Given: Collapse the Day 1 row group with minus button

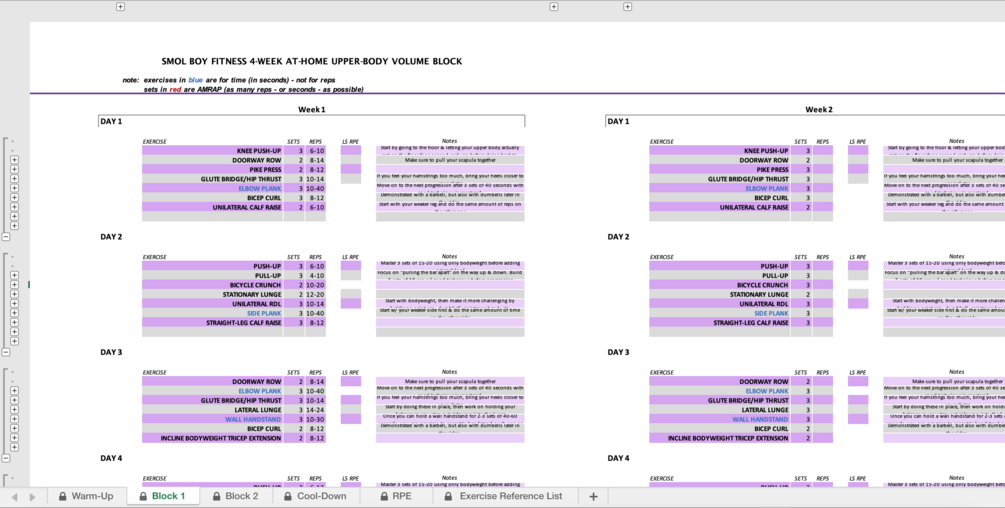Looking at the screenshot, I should pyautogui.click(x=6, y=236).
